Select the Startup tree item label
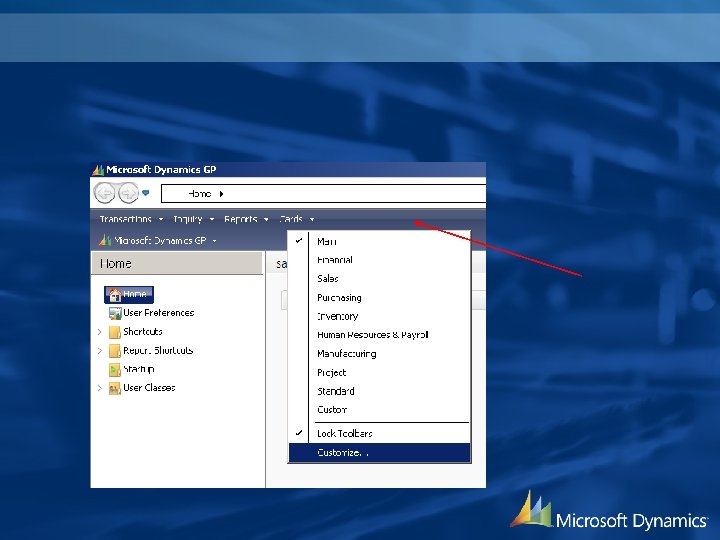Viewport: 720px width, 540px height. [139, 369]
